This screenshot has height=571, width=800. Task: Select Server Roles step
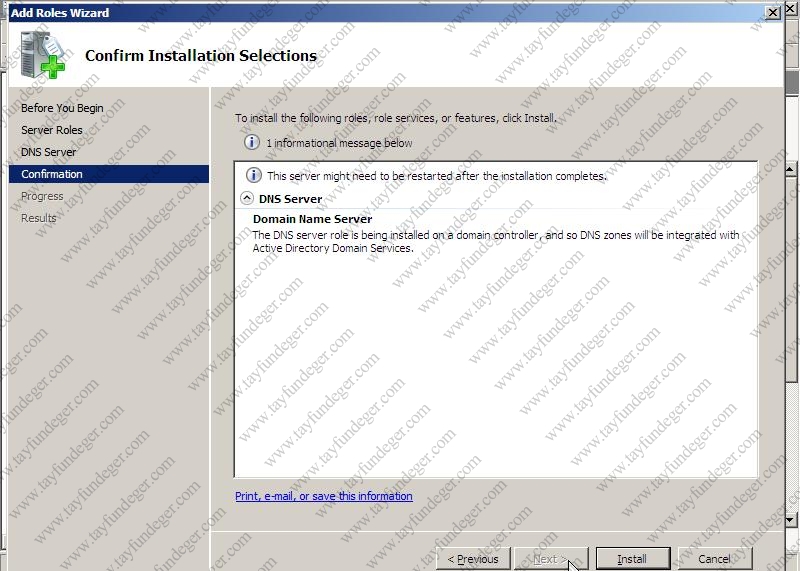point(52,130)
